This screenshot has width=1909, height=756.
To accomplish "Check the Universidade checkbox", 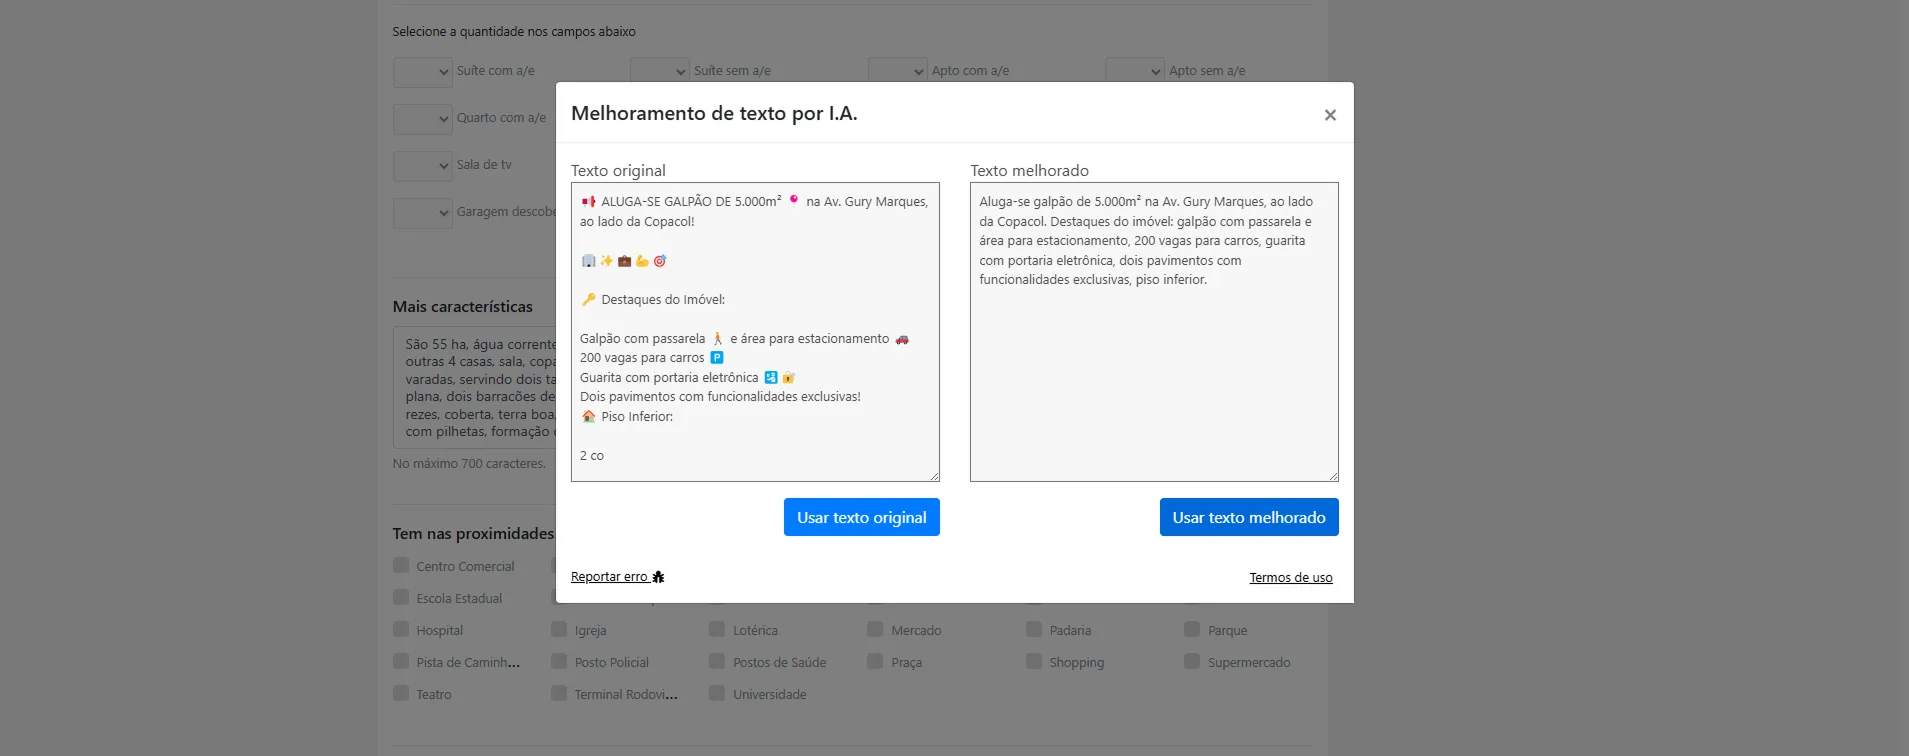I will (x=717, y=694).
